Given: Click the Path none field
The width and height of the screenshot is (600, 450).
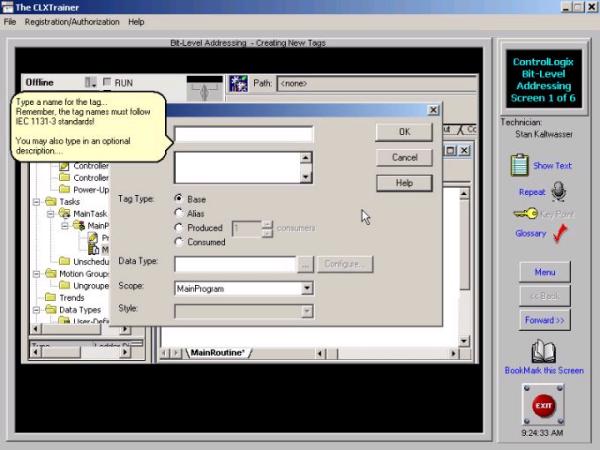Looking at the screenshot, I should (x=377, y=83).
